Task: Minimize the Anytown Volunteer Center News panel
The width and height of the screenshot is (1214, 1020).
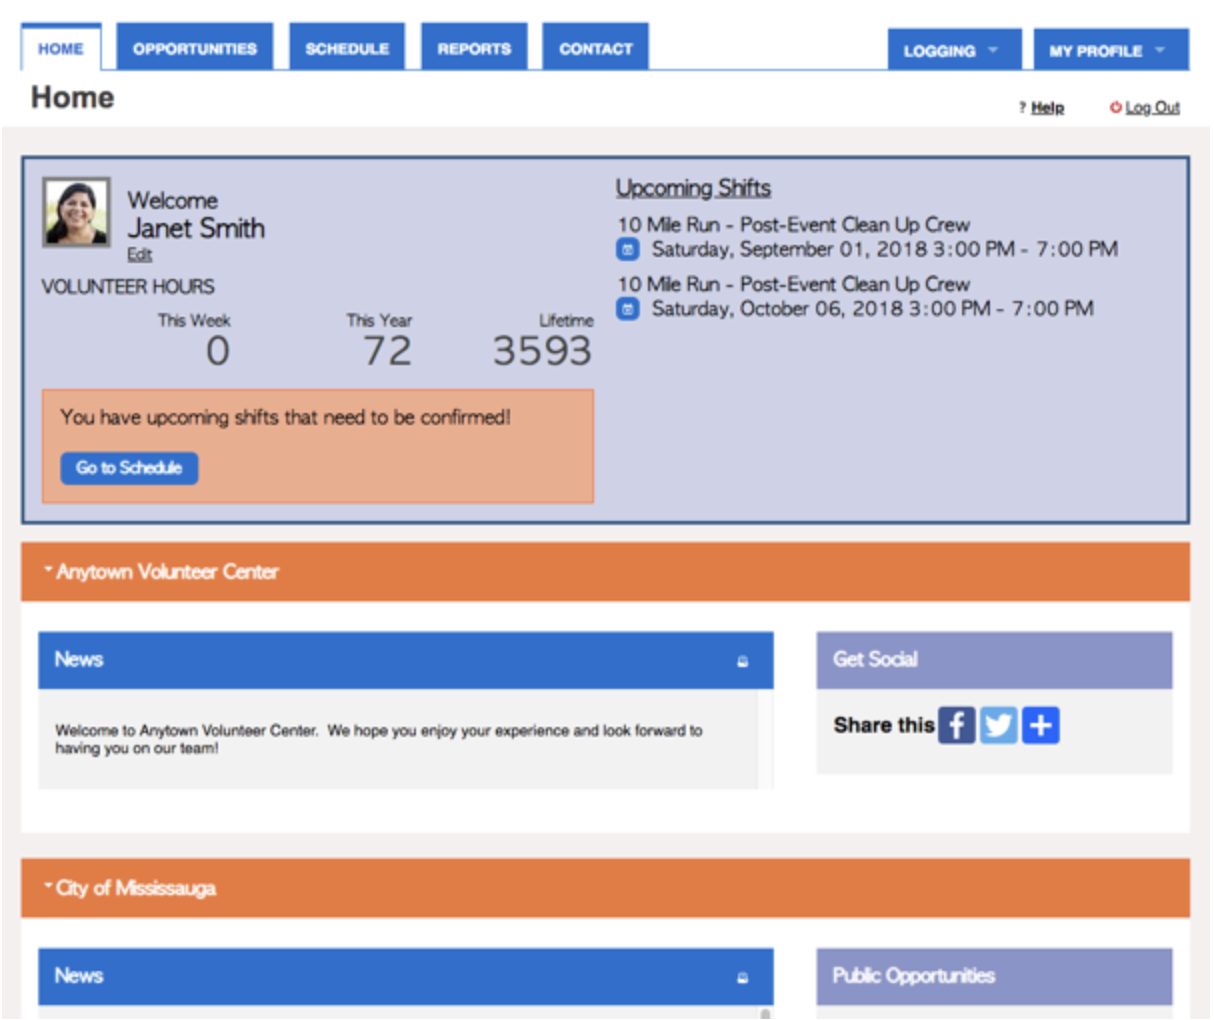Action: coord(742,661)
